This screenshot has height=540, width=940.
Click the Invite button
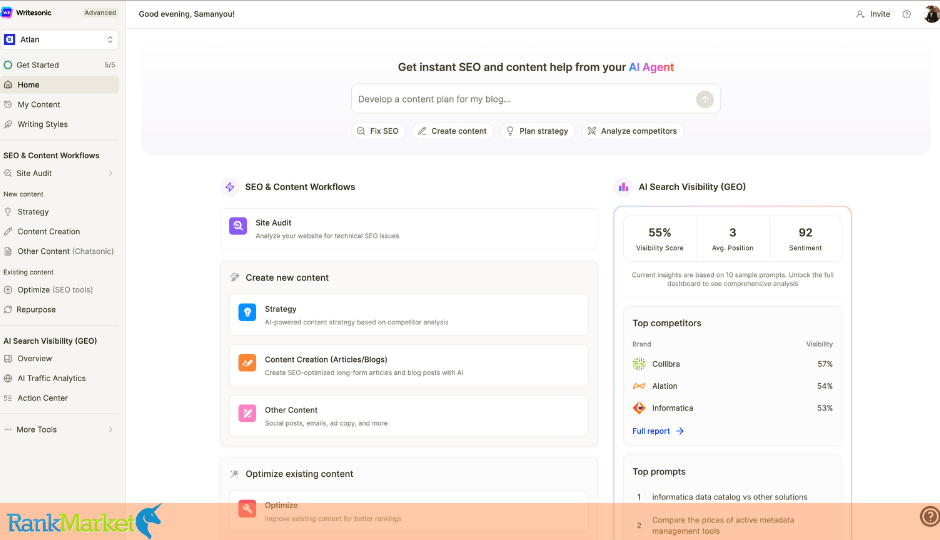pyautogui.click(x=873, y=14)
